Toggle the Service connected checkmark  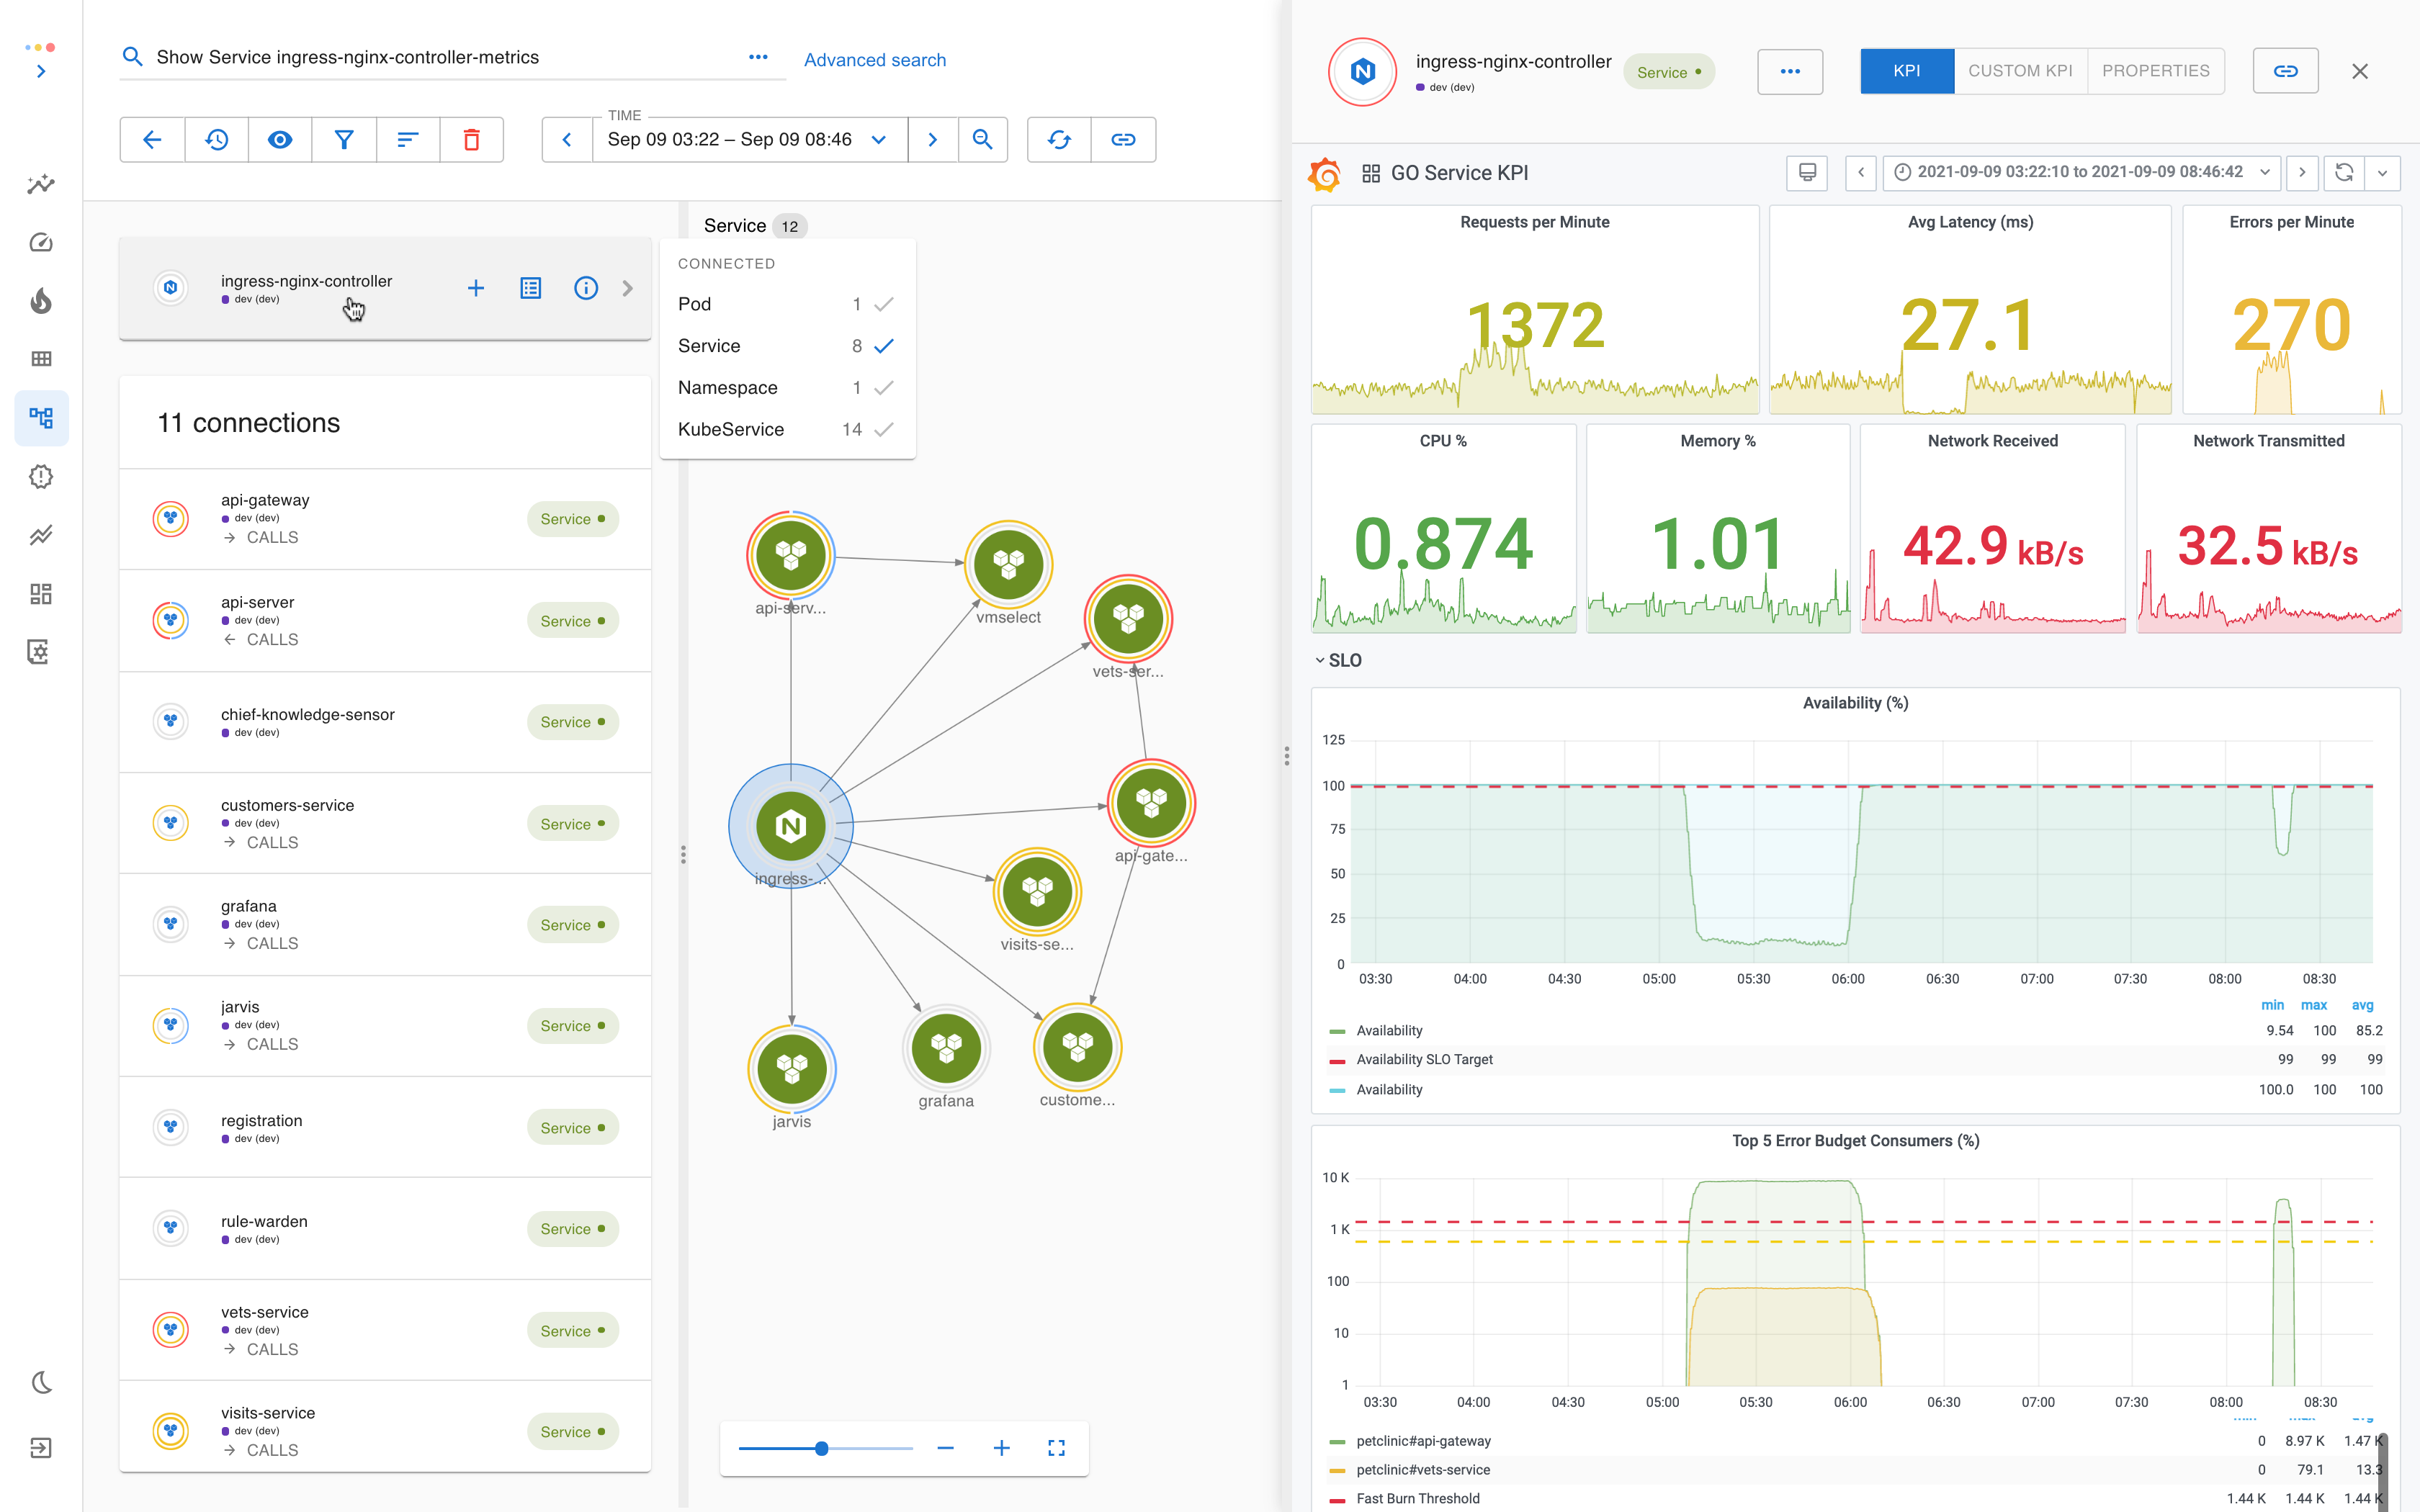pos(883,346)
